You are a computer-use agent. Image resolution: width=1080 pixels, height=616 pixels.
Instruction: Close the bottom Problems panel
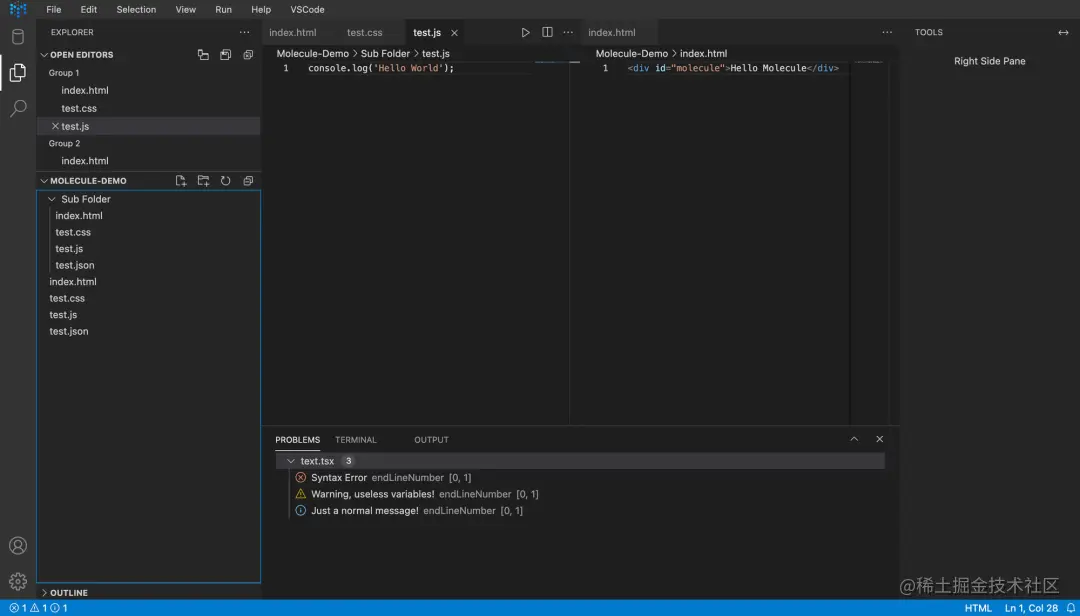[880, 439]
